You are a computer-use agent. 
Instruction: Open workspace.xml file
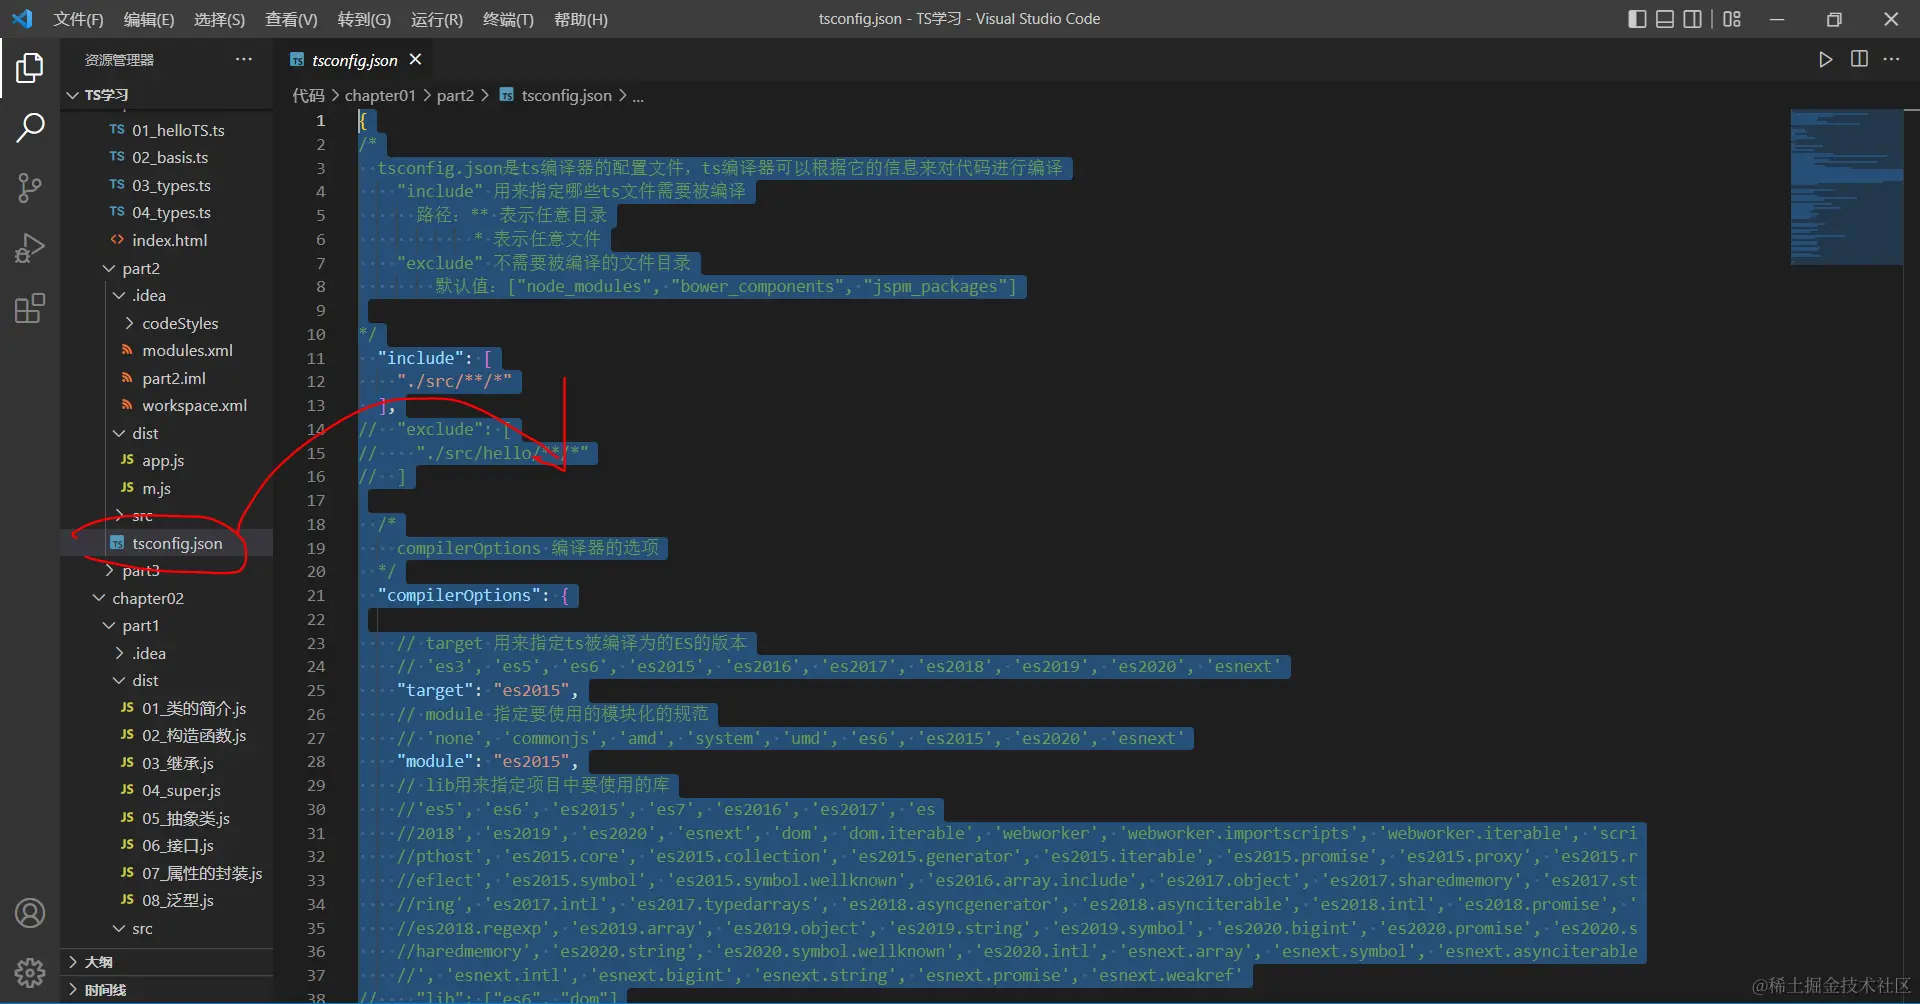[194, 406]
